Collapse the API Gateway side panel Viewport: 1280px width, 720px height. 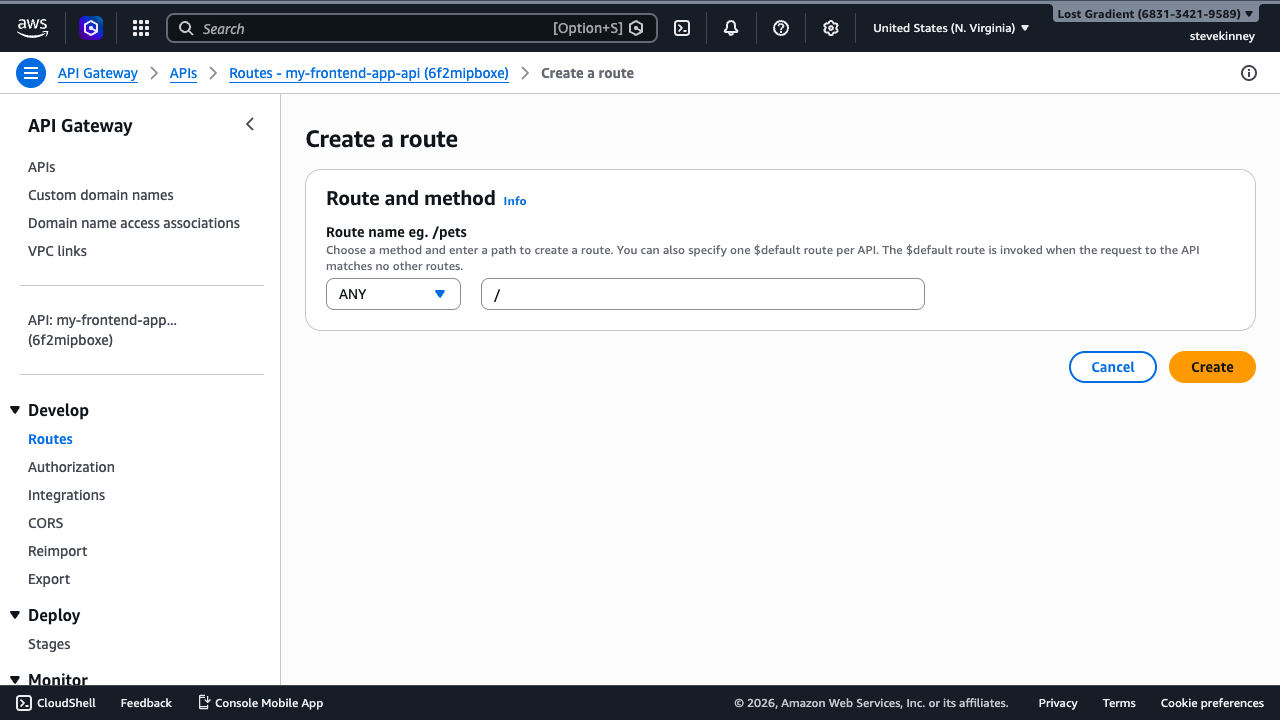pyautogui.click(x=250, y=124)
